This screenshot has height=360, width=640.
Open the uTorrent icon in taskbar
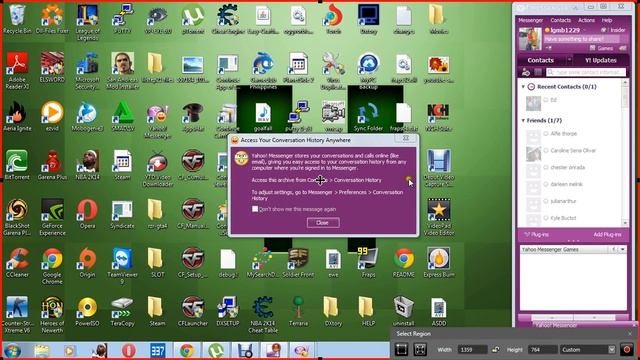216,351
